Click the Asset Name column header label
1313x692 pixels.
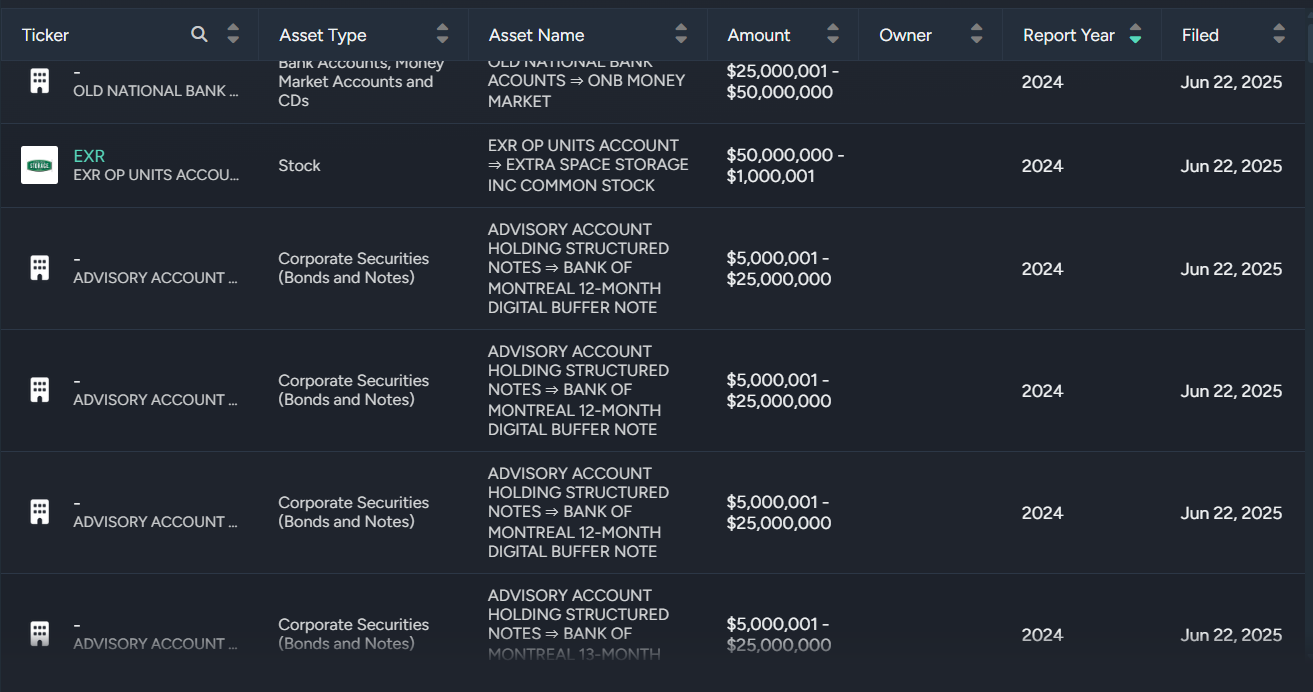[x=536, y=35]
